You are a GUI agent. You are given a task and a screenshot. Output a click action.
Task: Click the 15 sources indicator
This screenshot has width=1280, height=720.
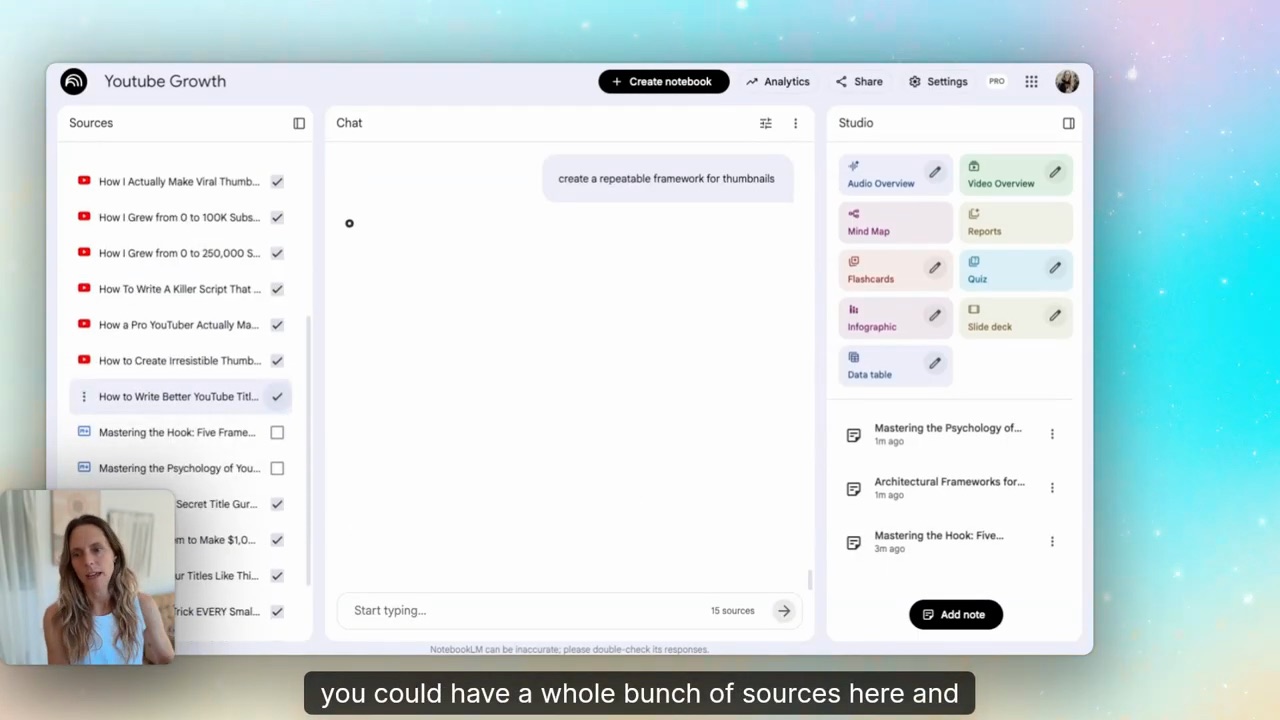pos(733,611)
